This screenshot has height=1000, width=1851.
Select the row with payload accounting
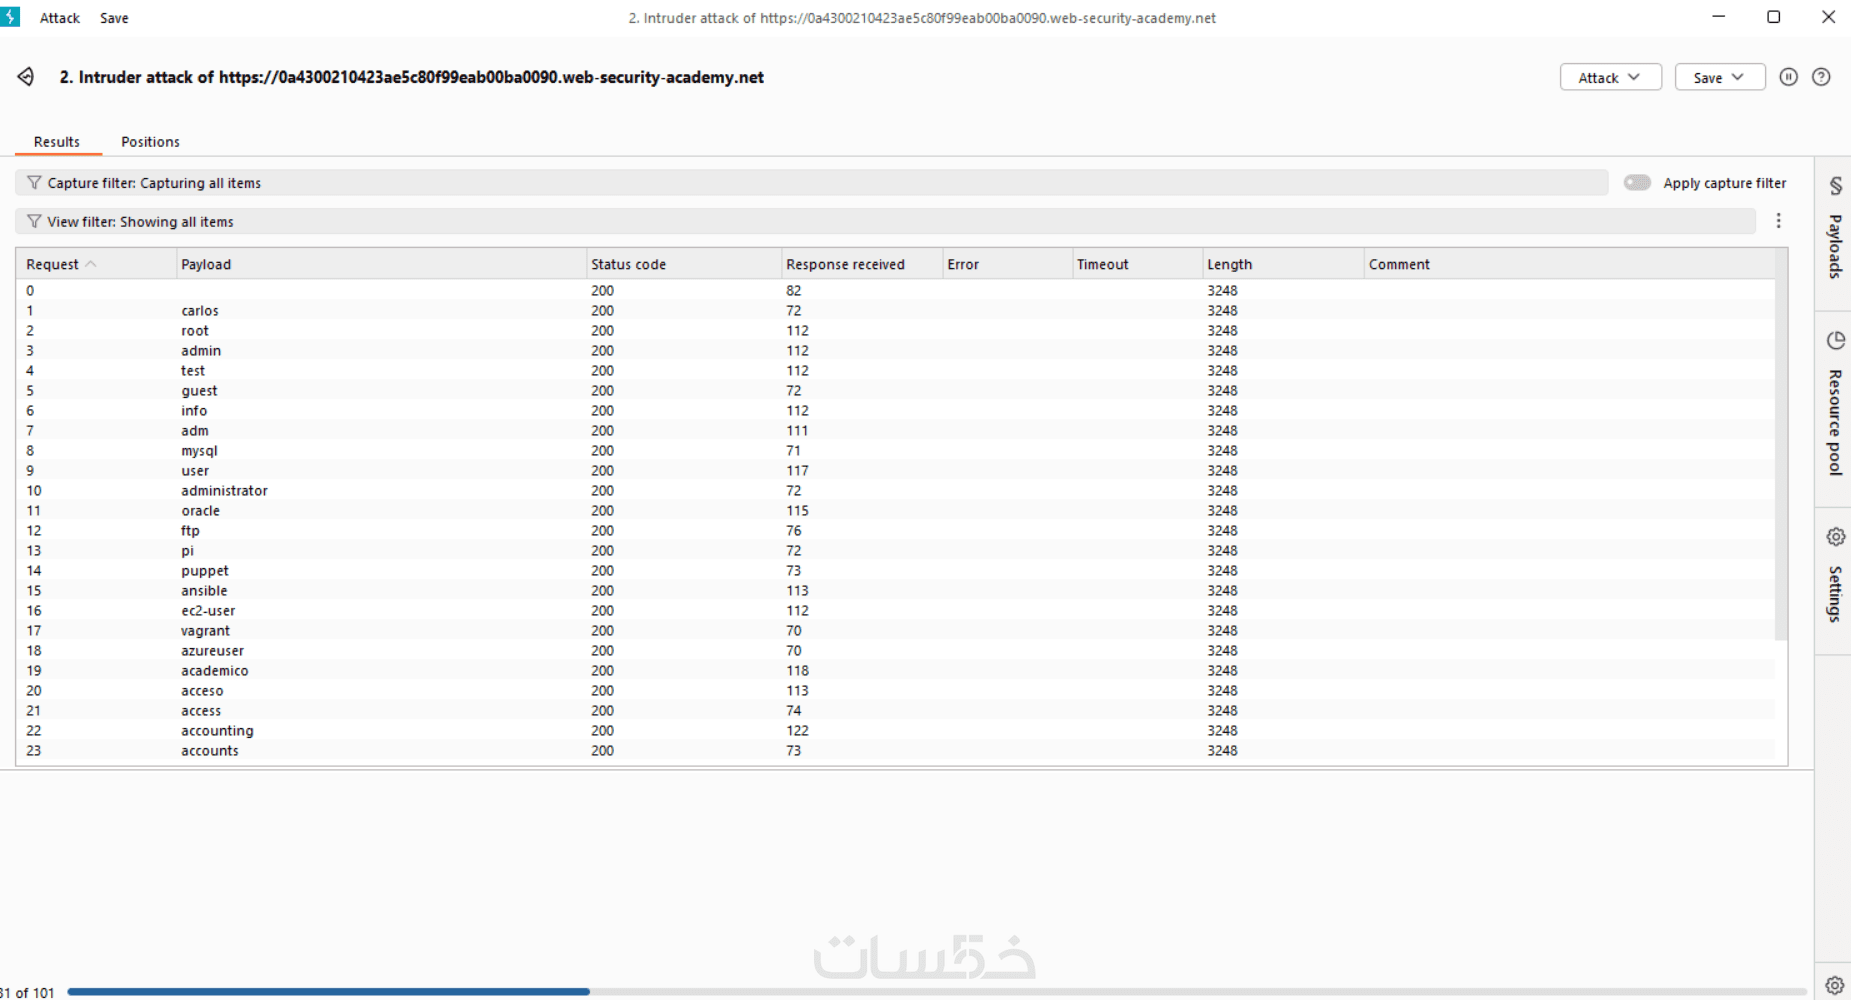coord(895,731)
